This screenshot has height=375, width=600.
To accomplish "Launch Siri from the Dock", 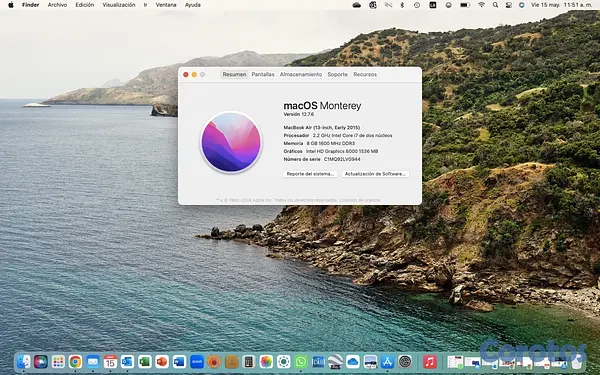I will 41,361.
